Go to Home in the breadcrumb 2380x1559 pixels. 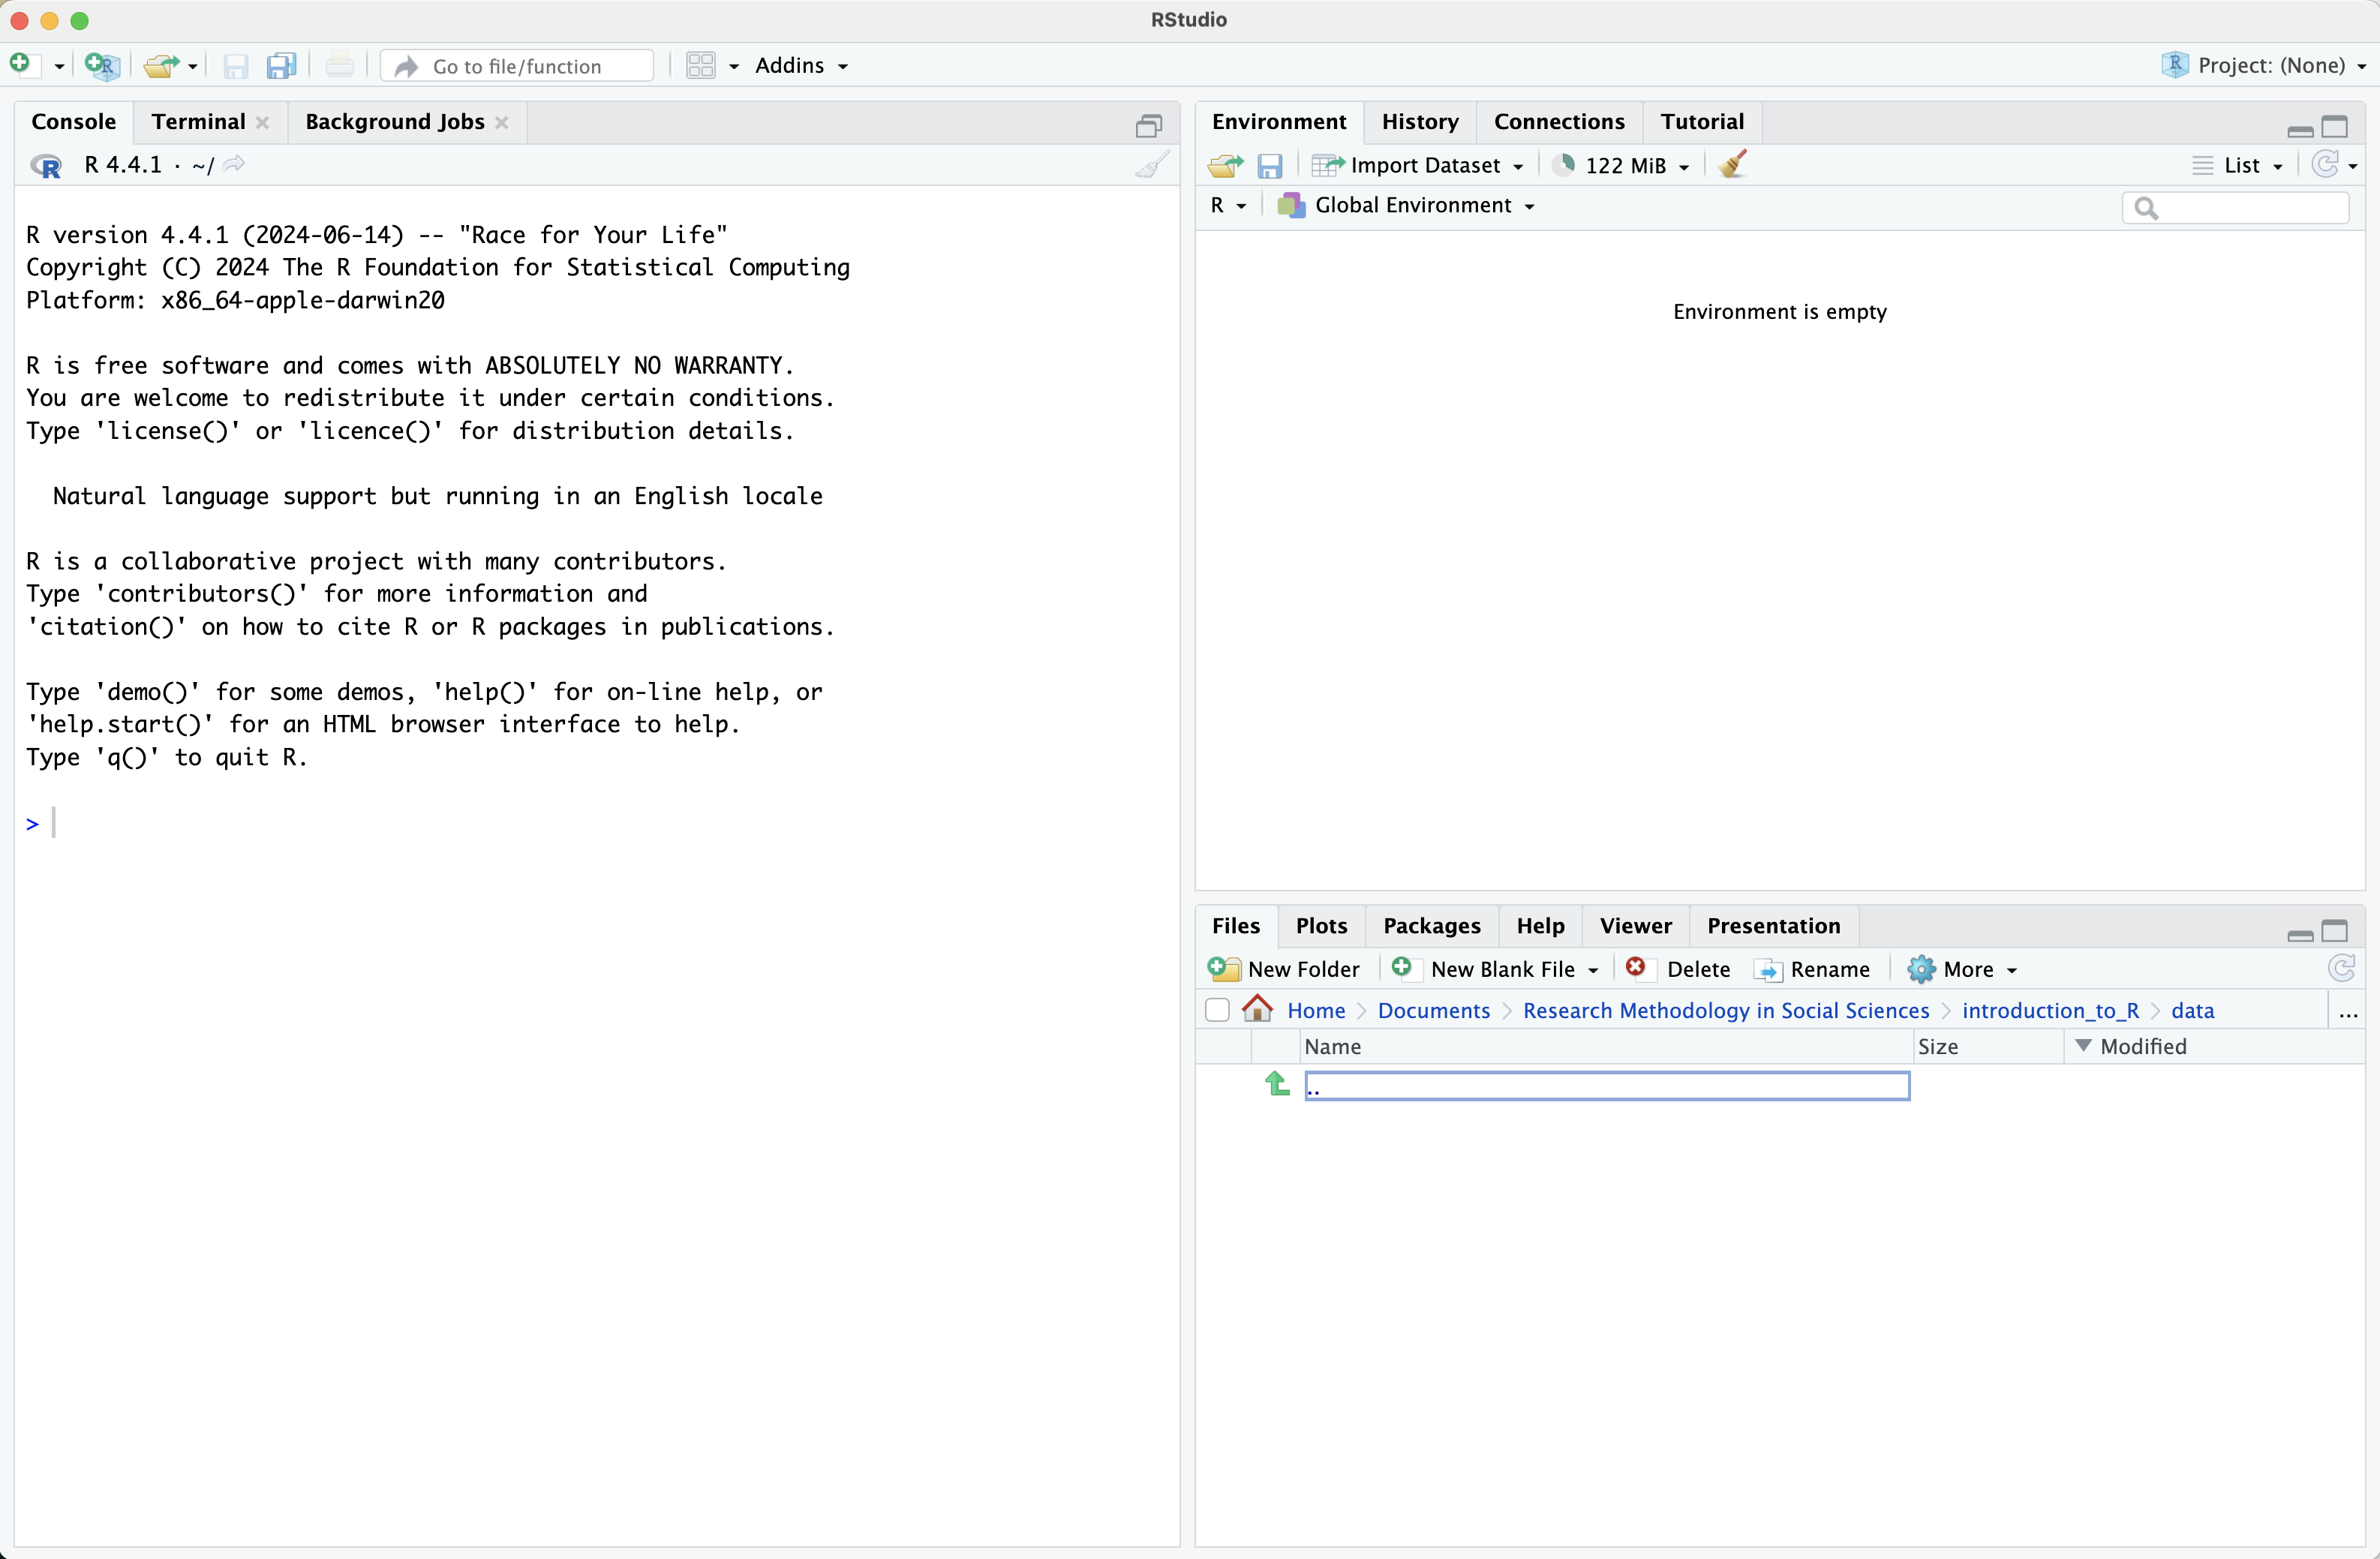1315,1010
